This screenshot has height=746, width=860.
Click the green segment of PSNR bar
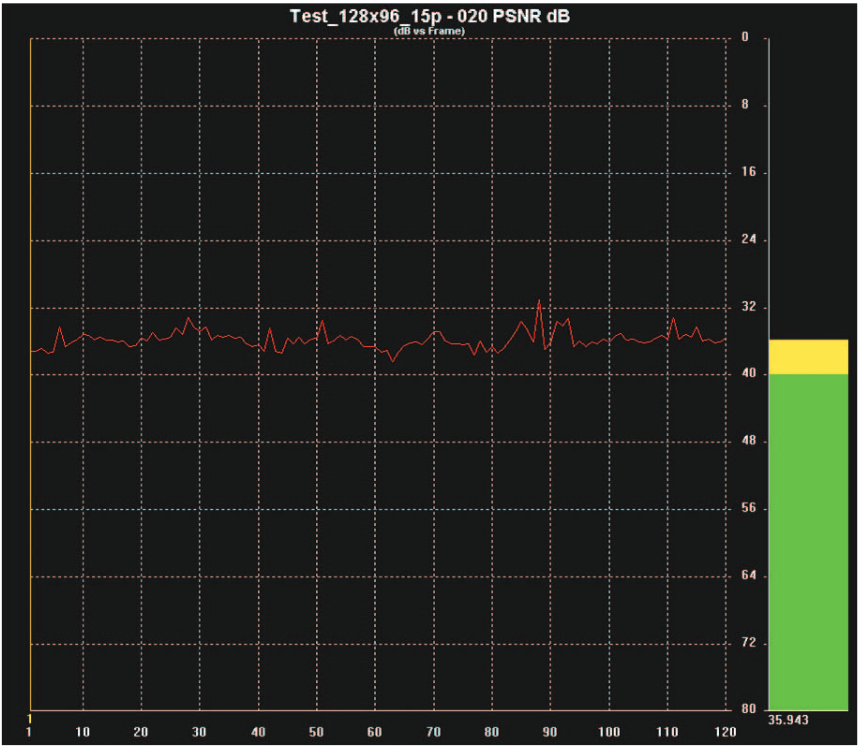pyautogui.click(x=808, y=542)
